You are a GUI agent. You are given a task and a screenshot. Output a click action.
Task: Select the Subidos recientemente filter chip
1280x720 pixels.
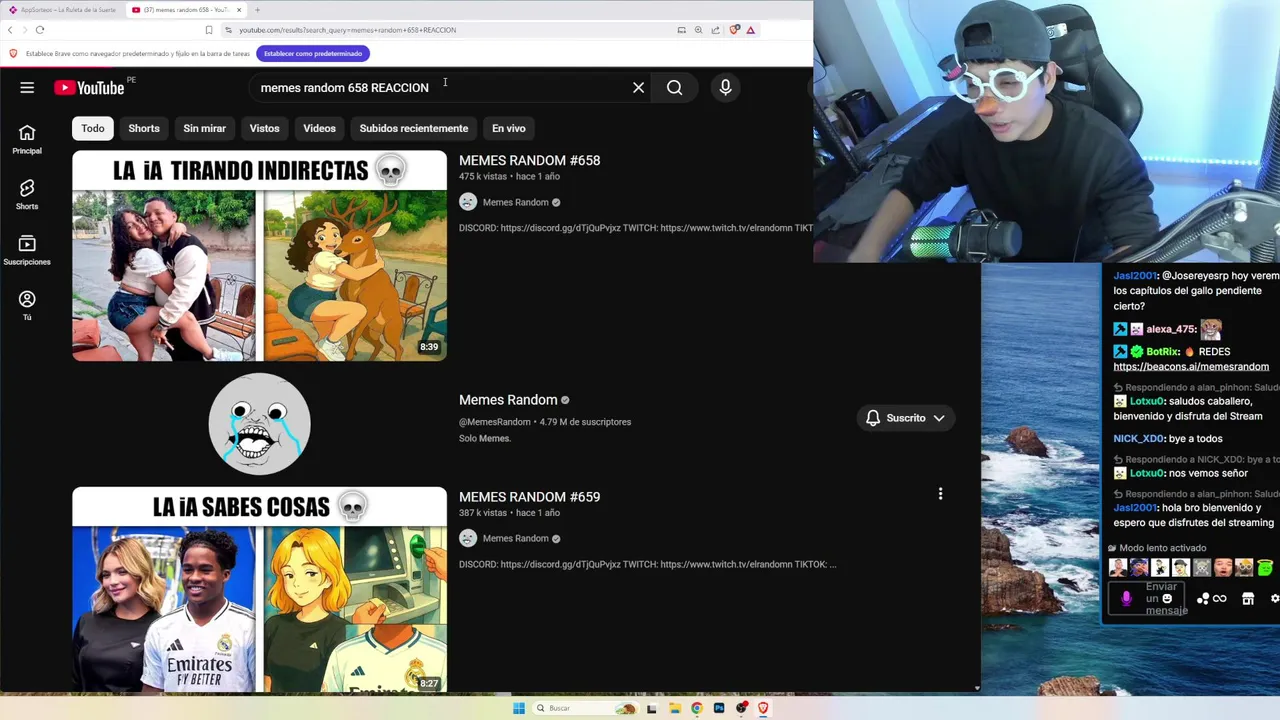[x=414, y=128]
